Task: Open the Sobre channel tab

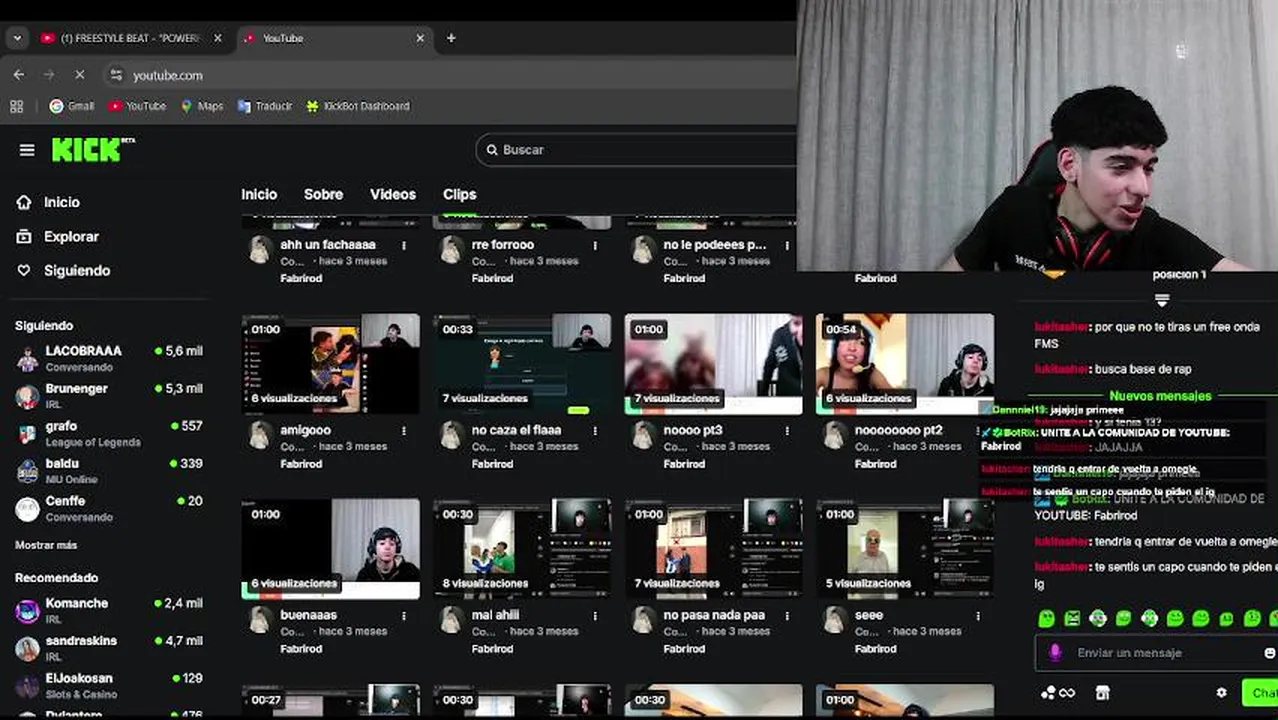Action: click(323, 195)
